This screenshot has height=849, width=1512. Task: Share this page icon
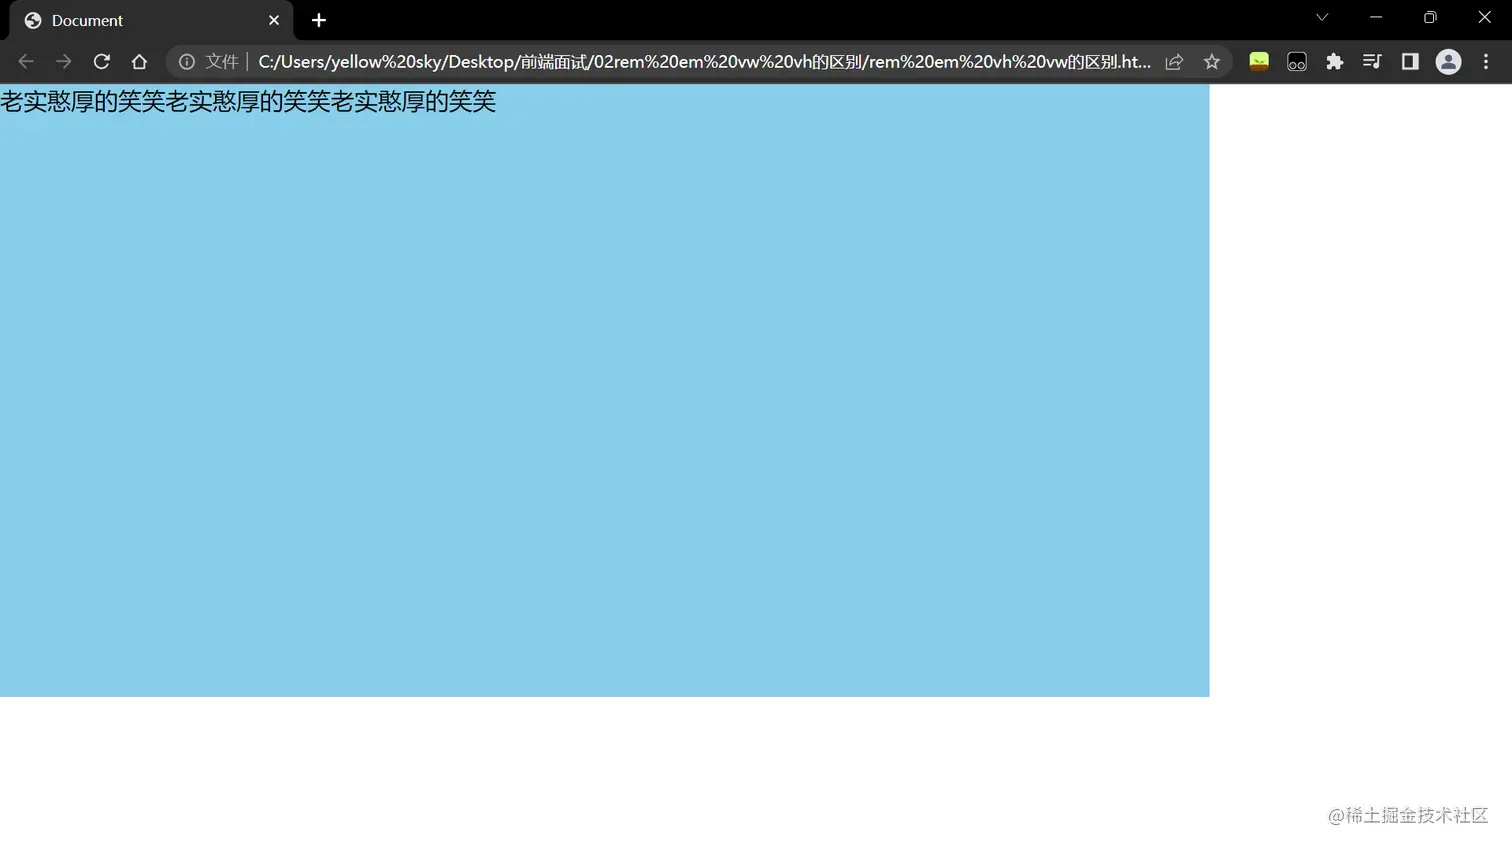(1174, 62)
